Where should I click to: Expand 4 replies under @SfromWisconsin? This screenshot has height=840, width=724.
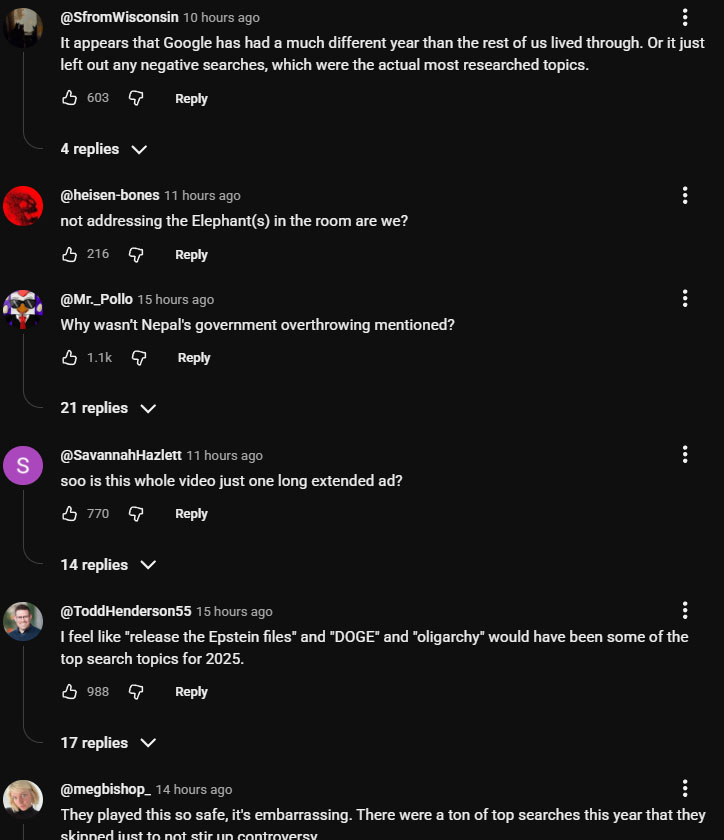[103, 149]
